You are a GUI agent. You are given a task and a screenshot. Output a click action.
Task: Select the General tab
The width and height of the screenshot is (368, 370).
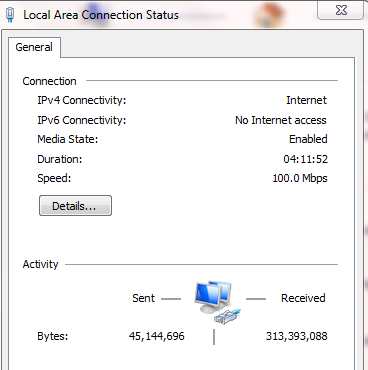pyautogui.click(x=34, y=47)
